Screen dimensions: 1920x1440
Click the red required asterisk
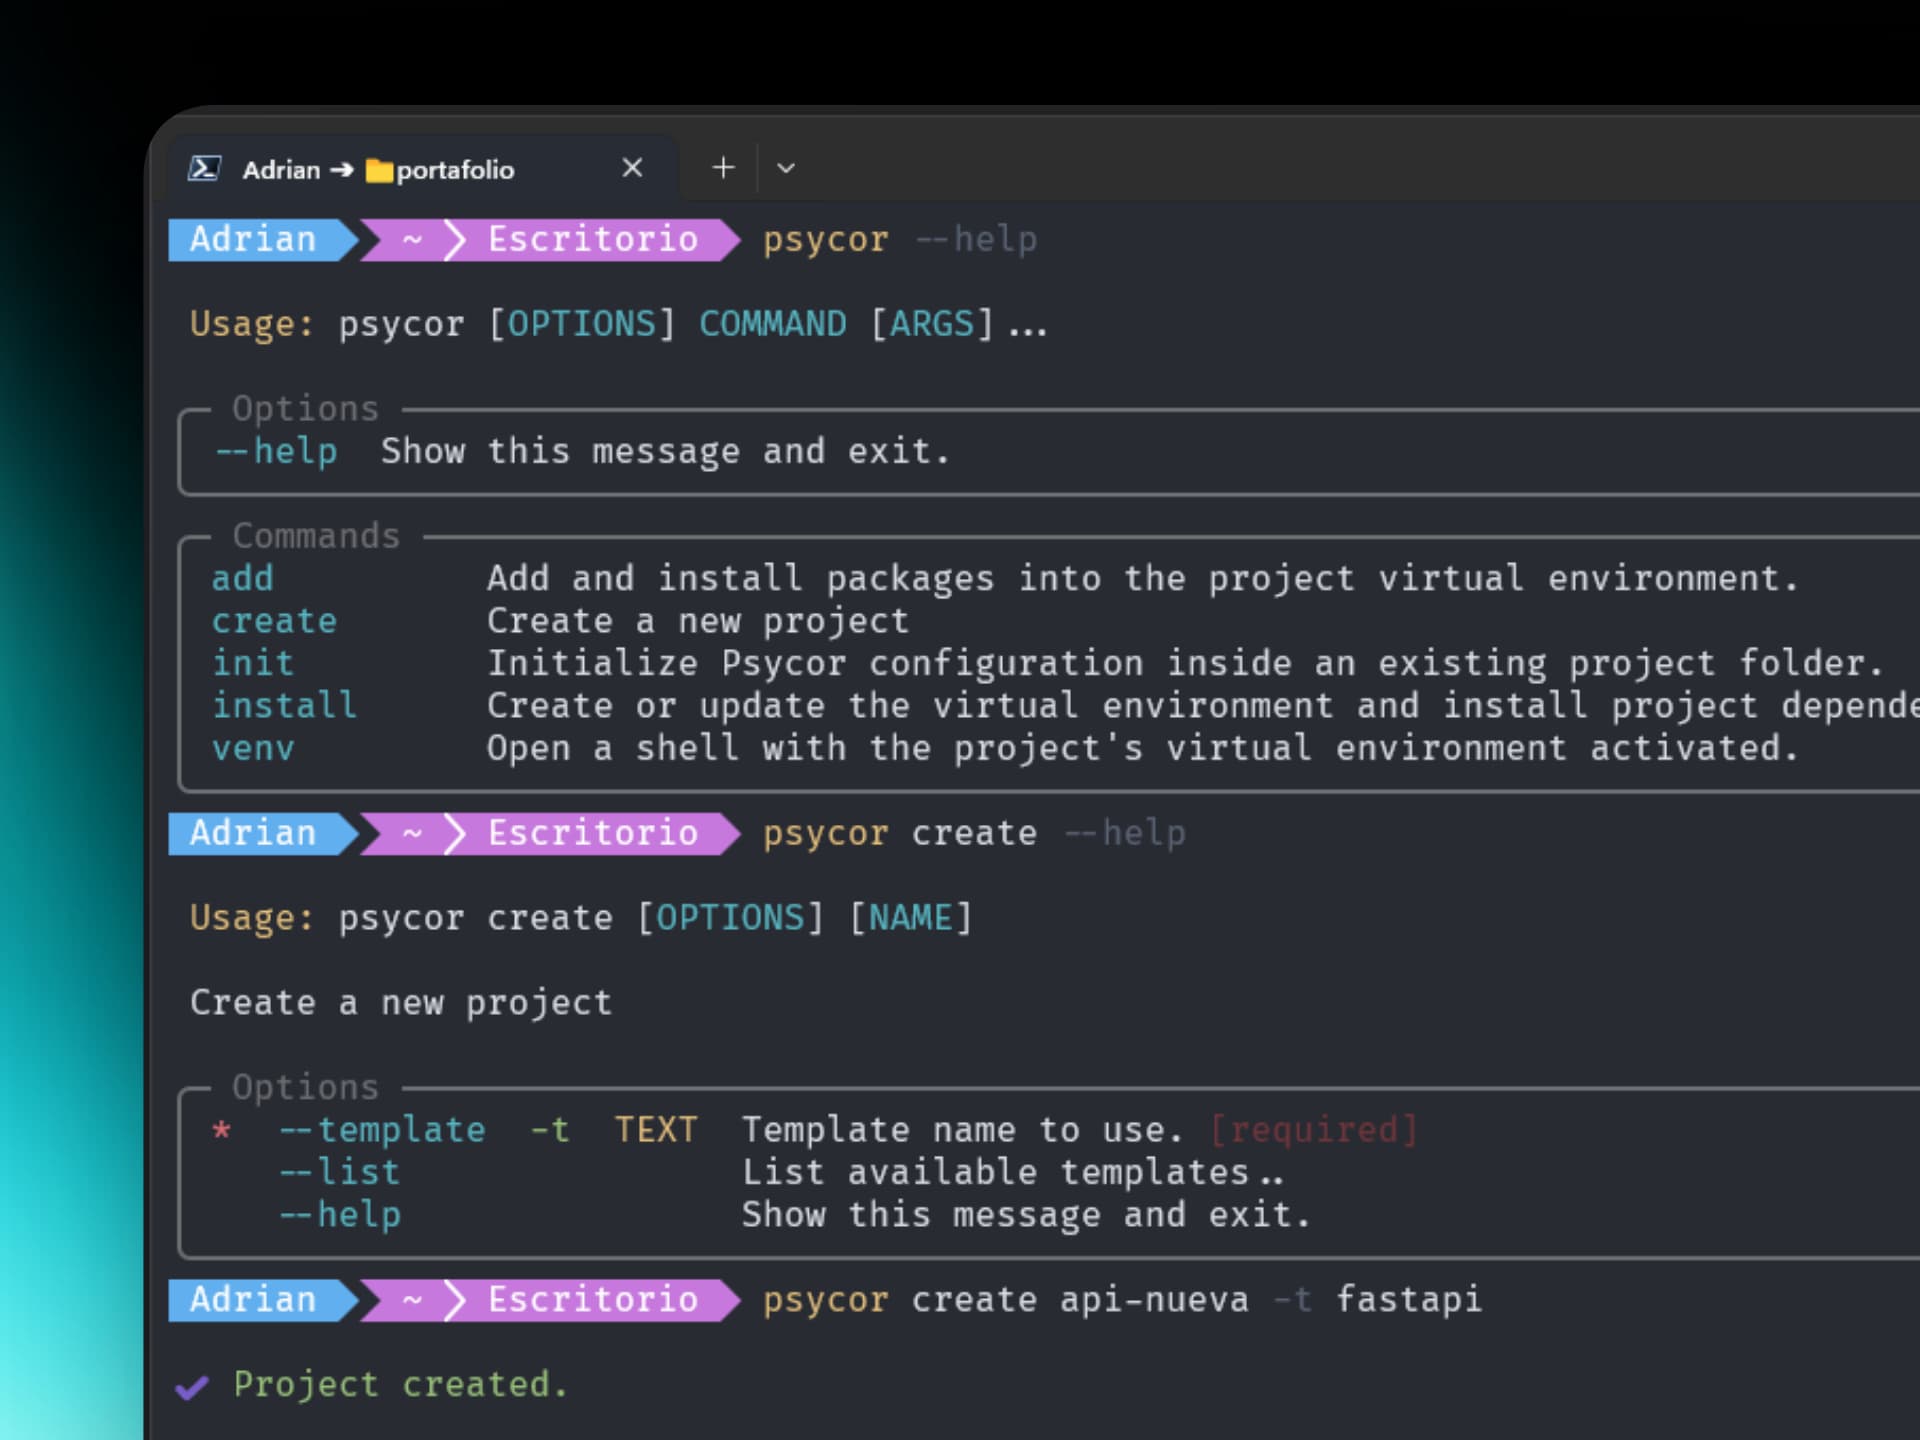click(222, 1131)
